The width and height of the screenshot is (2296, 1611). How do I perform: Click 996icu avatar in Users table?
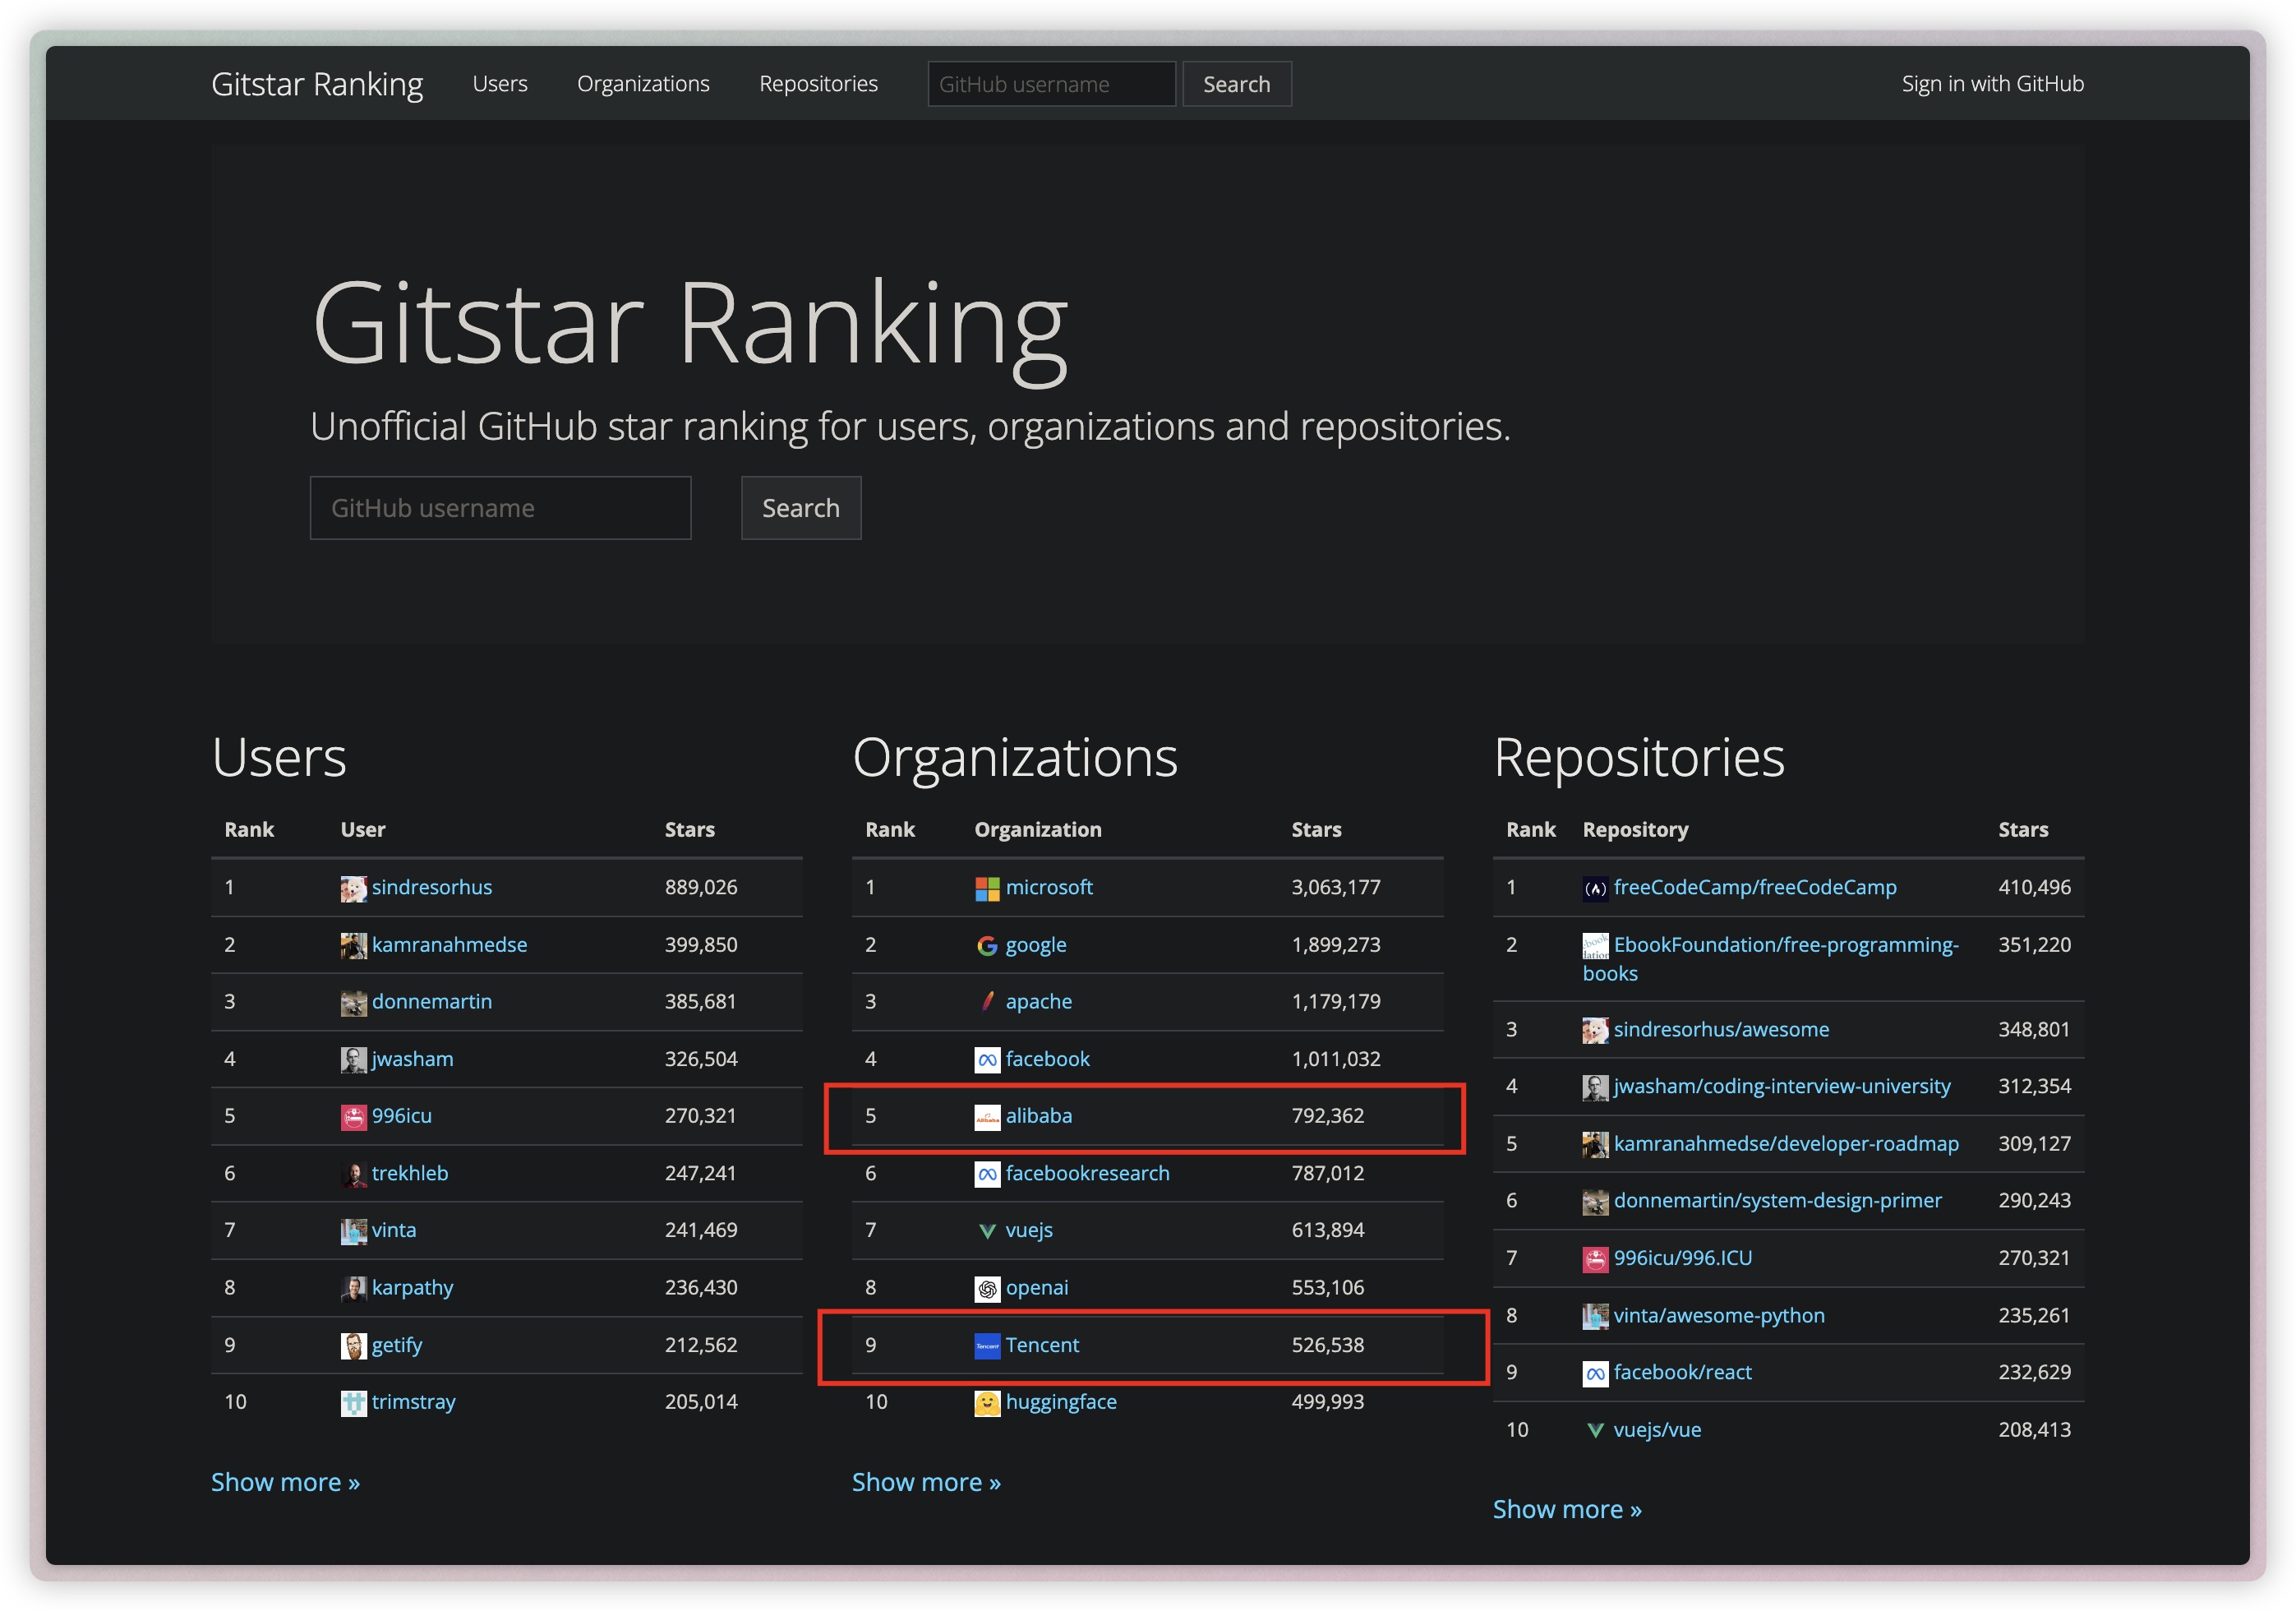point(353,1116)
